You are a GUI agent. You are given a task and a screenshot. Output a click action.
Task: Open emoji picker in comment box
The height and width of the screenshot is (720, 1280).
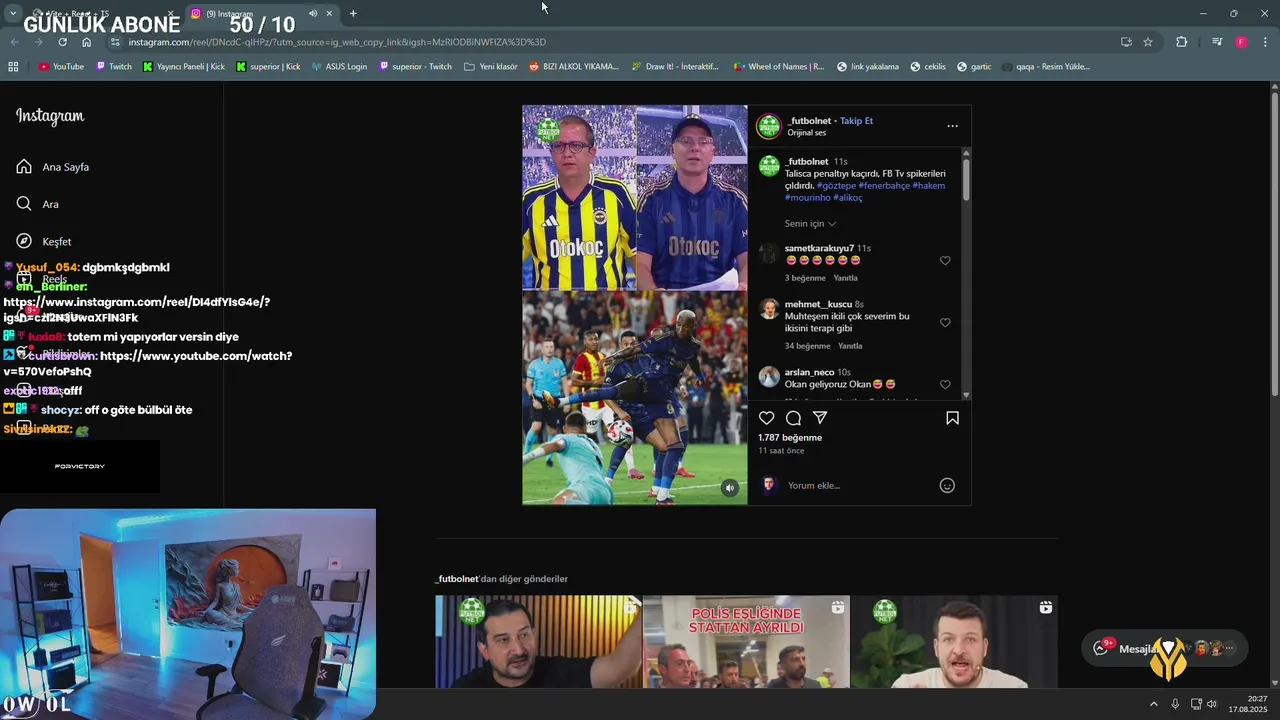click(947, 485)
